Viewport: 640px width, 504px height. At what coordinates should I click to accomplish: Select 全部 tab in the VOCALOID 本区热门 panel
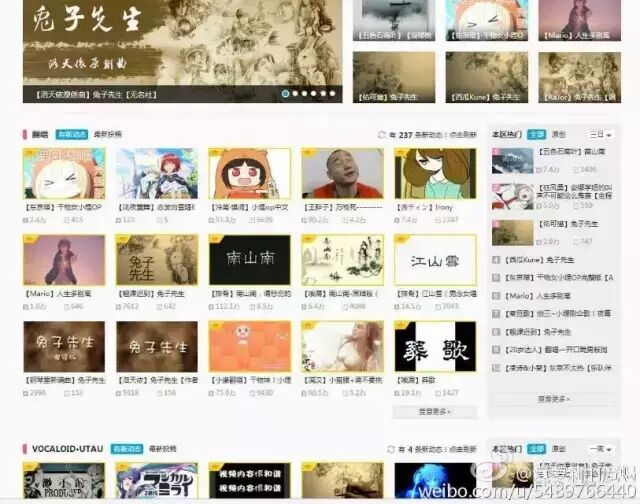[x=536, y=449]
